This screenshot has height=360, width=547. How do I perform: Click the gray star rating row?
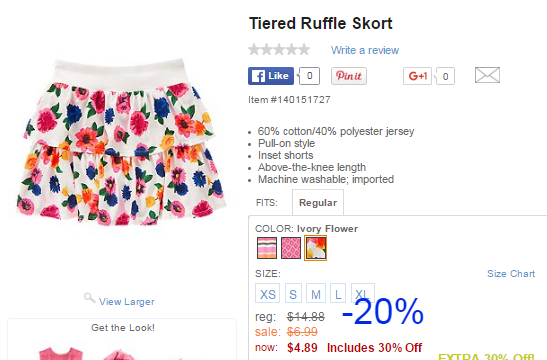[279, 50]
